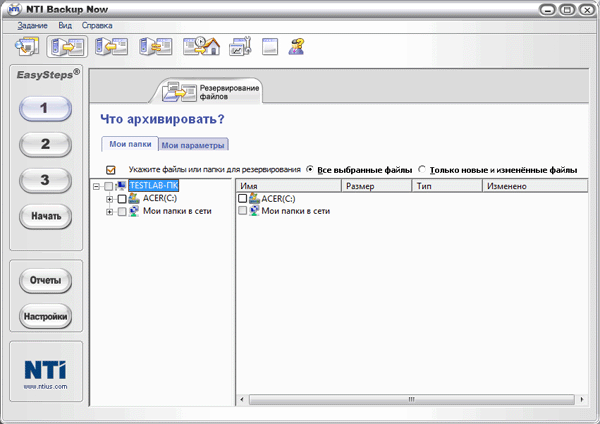Screen dimensions: 600x424
Task: Click the TESTLAB-ПК computer icon in tree
Action: [x=121, y=186]
